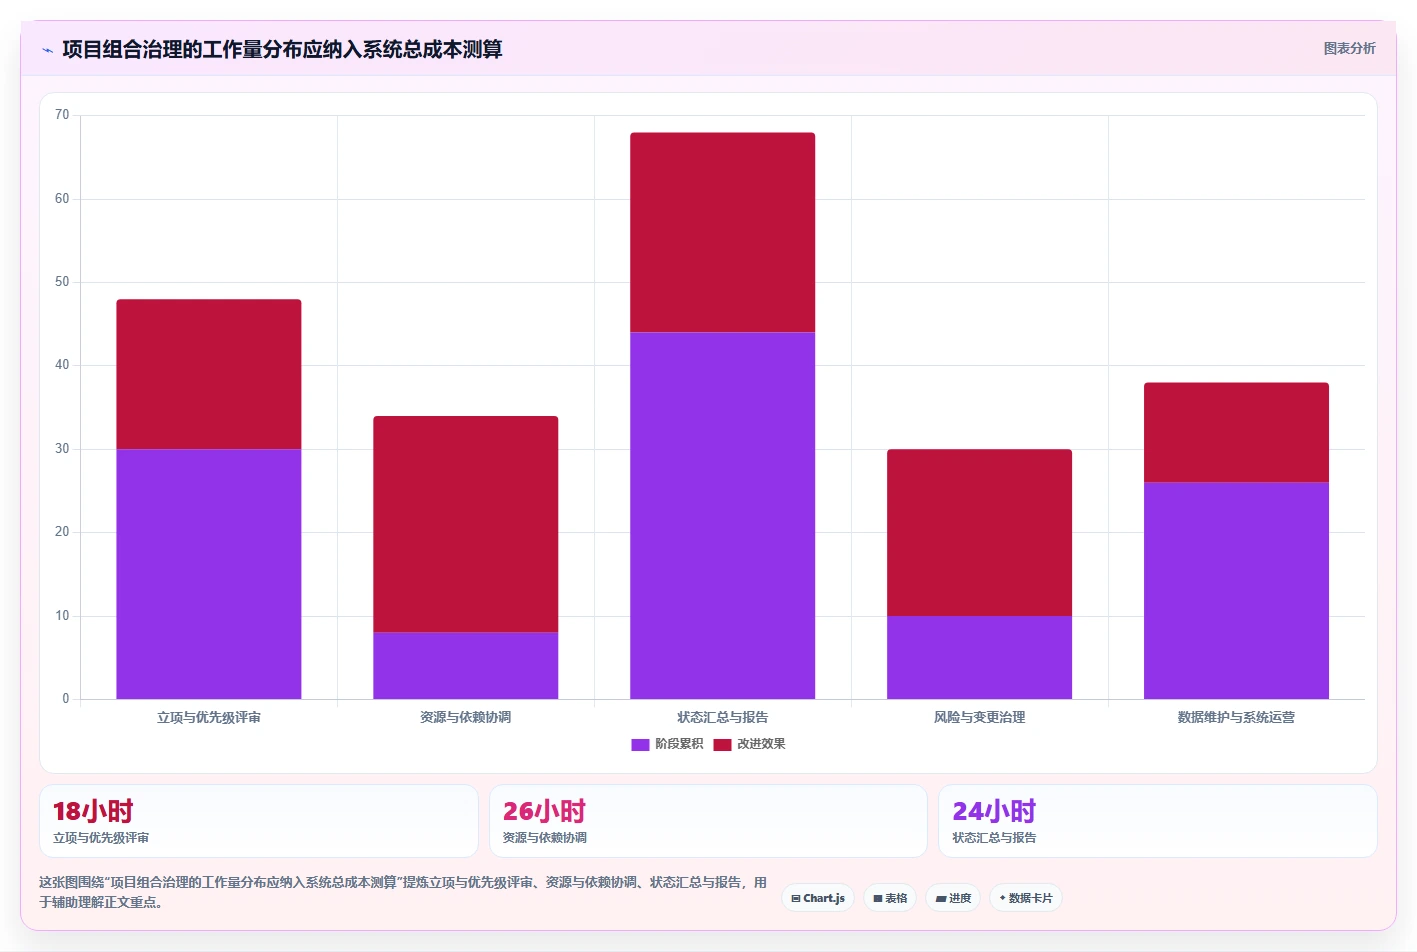The height and width of the screenshot is (952, 1417).
Task: Click the x-axis label 立项与优先级评审
Action: click(209, 717)
